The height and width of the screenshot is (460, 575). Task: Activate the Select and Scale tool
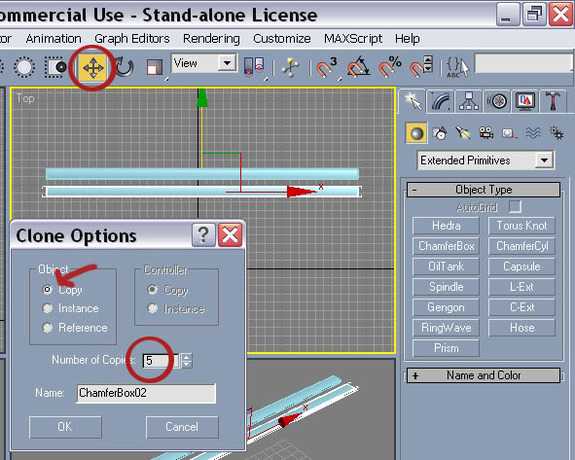click(154, 68)
